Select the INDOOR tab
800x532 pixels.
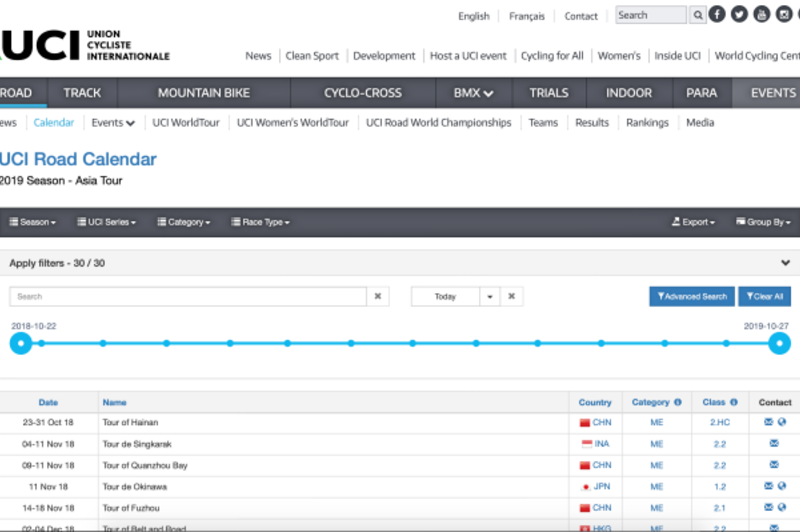[x=629, y=93]
